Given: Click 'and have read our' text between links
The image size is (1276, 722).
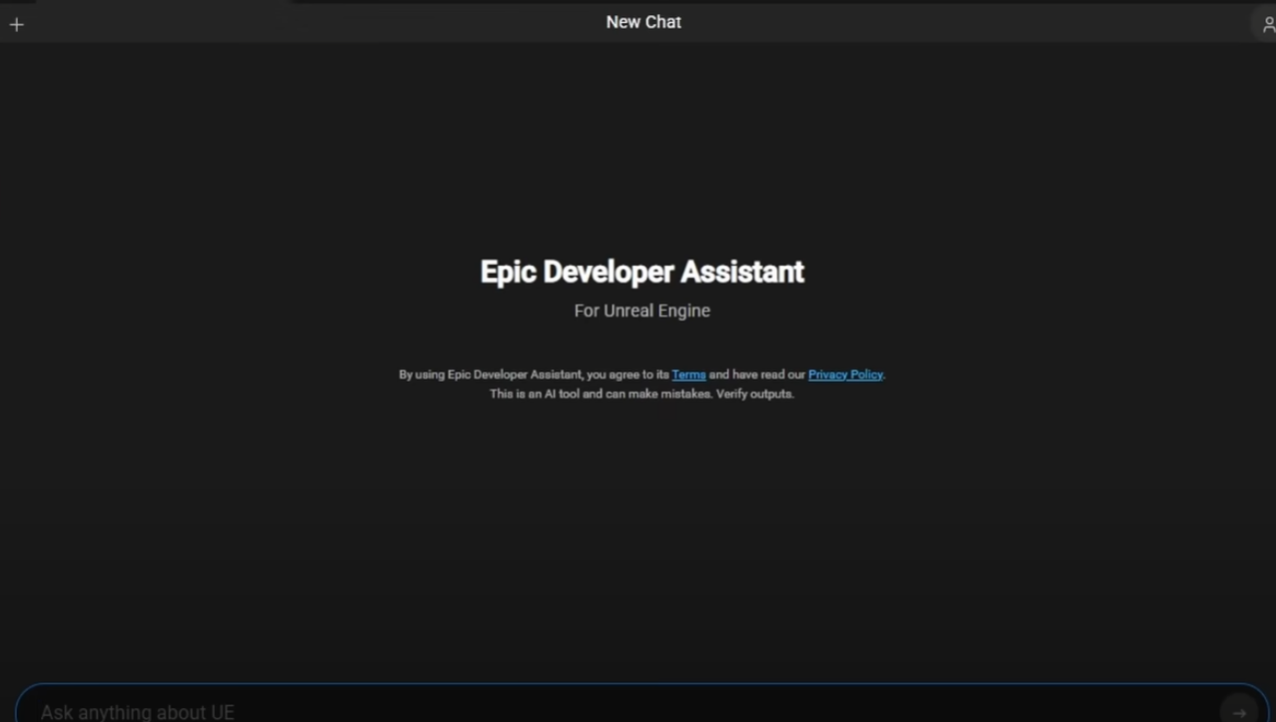Looking at the screenshot, I should (756, 375).
